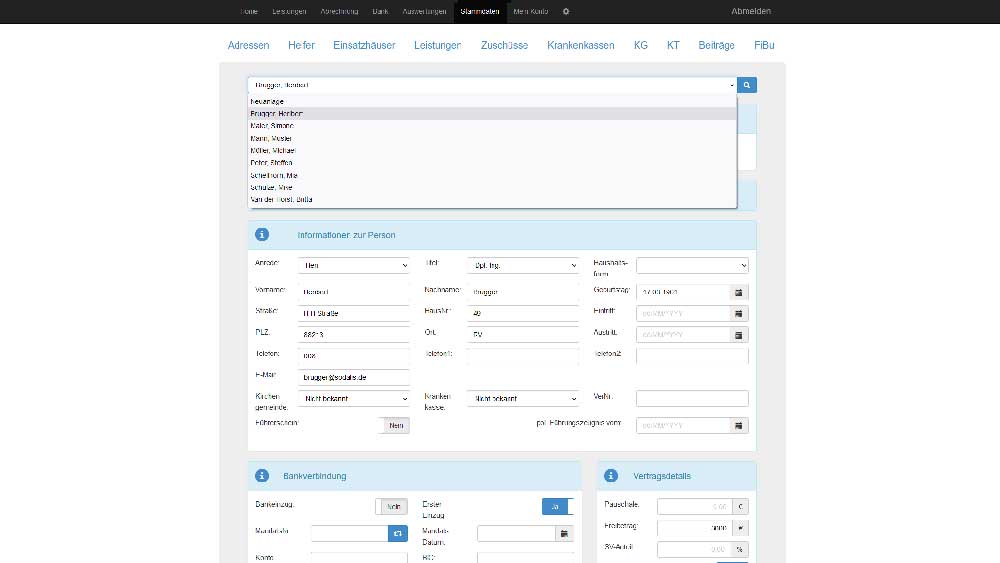This screenshot has width=1000, height=563.
Task: Open the Stammdaten top menu
Action: point(480,11)
